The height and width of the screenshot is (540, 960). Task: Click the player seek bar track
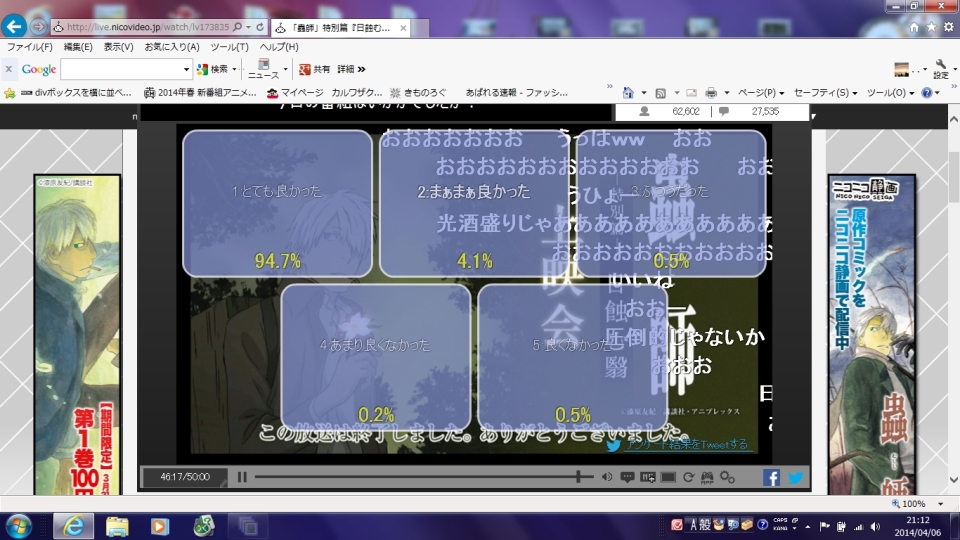point(424,476)
